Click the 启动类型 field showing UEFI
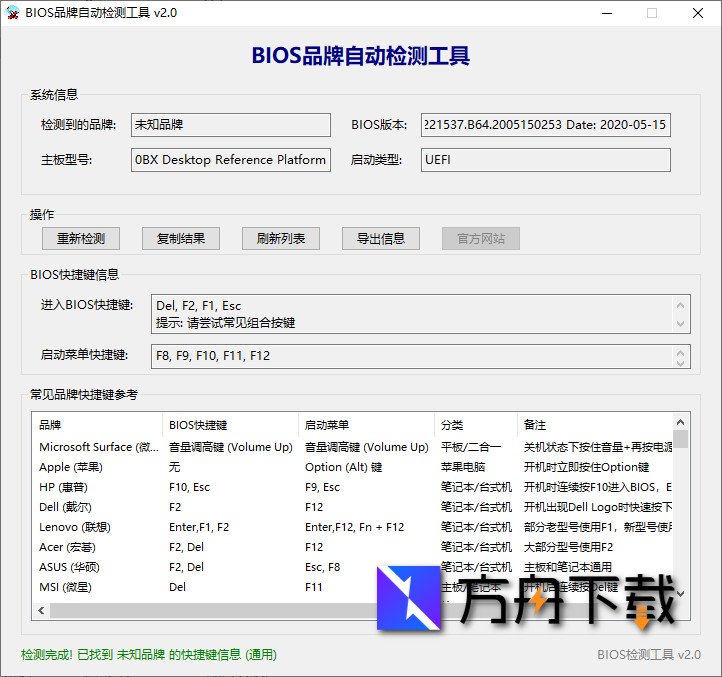This screenshot has height=677, width=722. coord(546,160)
